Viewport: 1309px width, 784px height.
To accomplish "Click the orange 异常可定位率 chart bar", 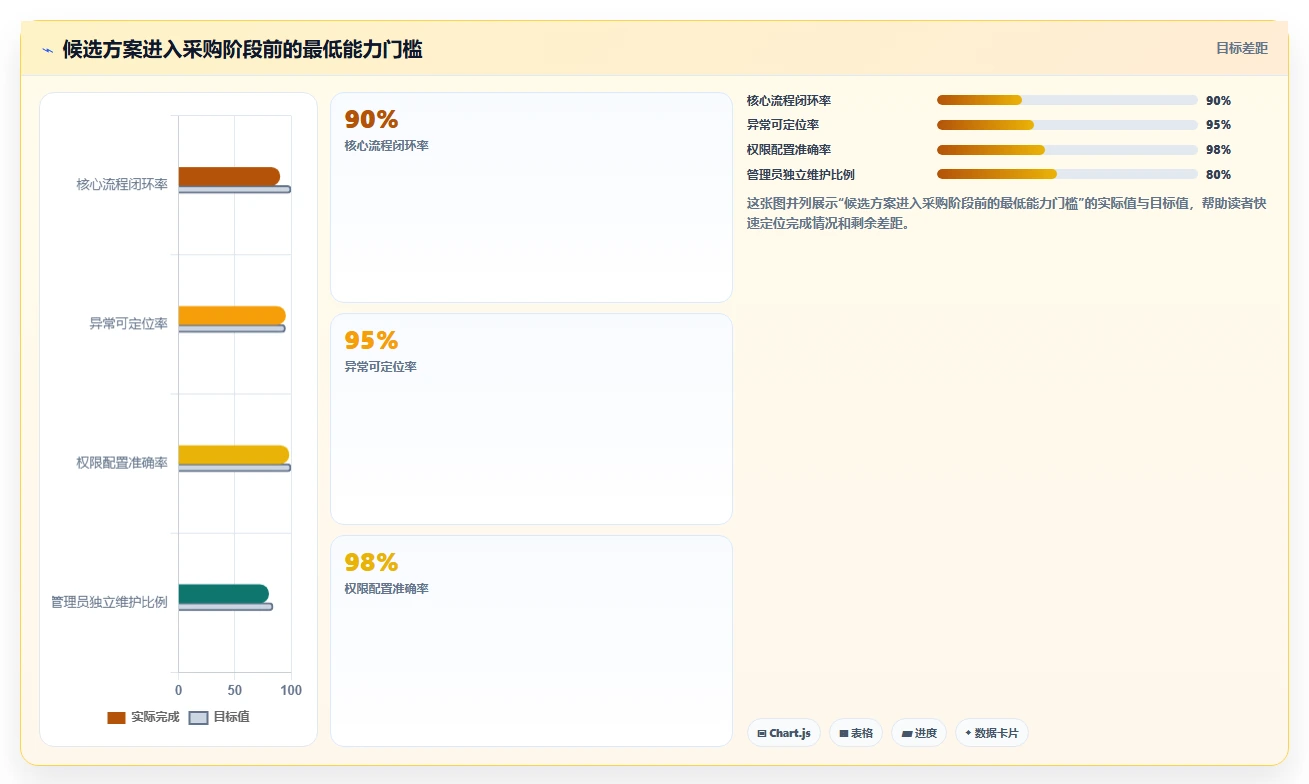I will point(232,316).
